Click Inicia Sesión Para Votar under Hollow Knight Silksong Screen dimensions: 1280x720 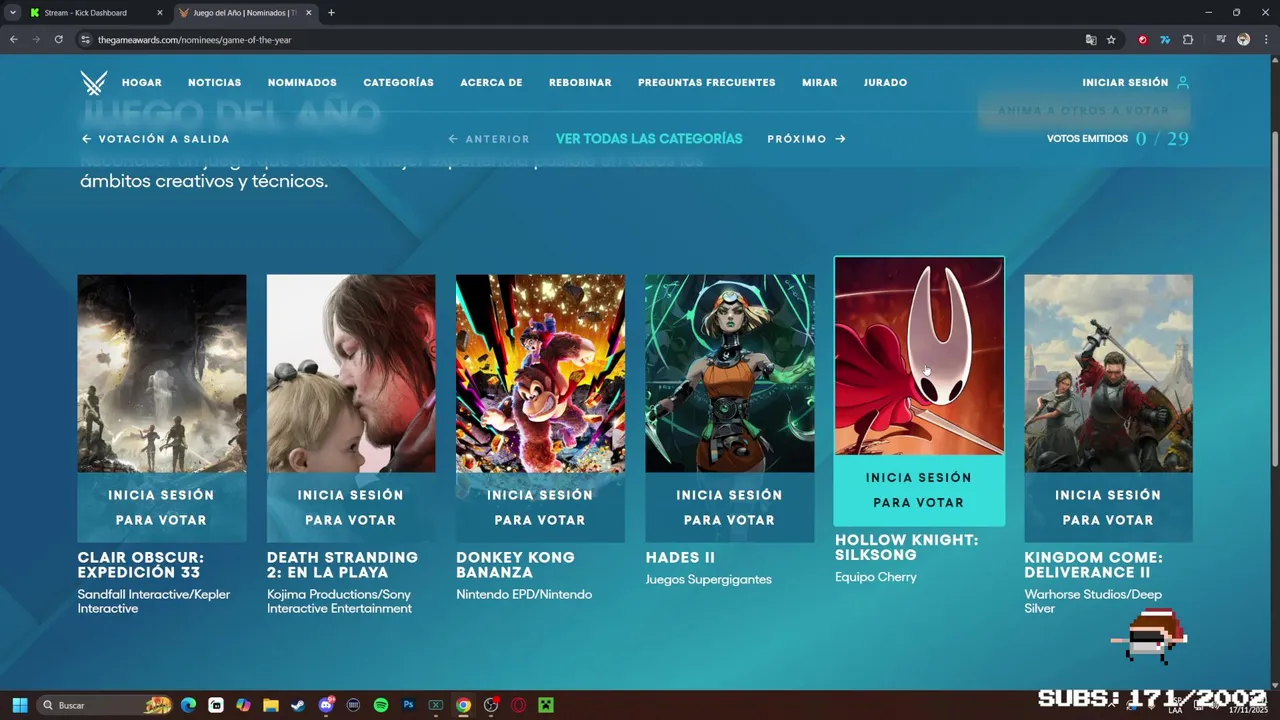(x=919, y=490)
